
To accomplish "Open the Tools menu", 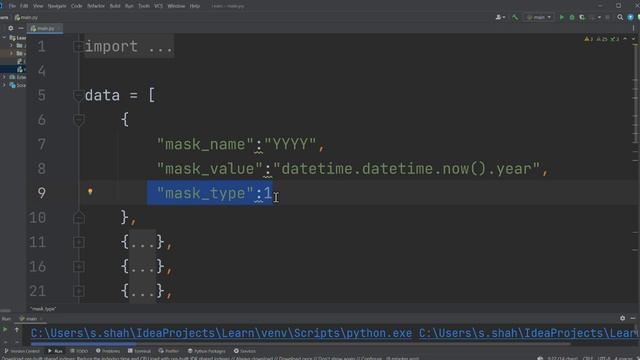I will pyautogui.click(x=144, y=6).
